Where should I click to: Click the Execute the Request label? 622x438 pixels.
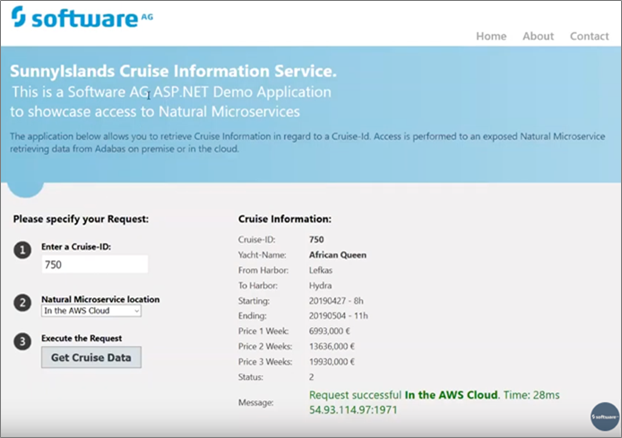coord(82,338)
